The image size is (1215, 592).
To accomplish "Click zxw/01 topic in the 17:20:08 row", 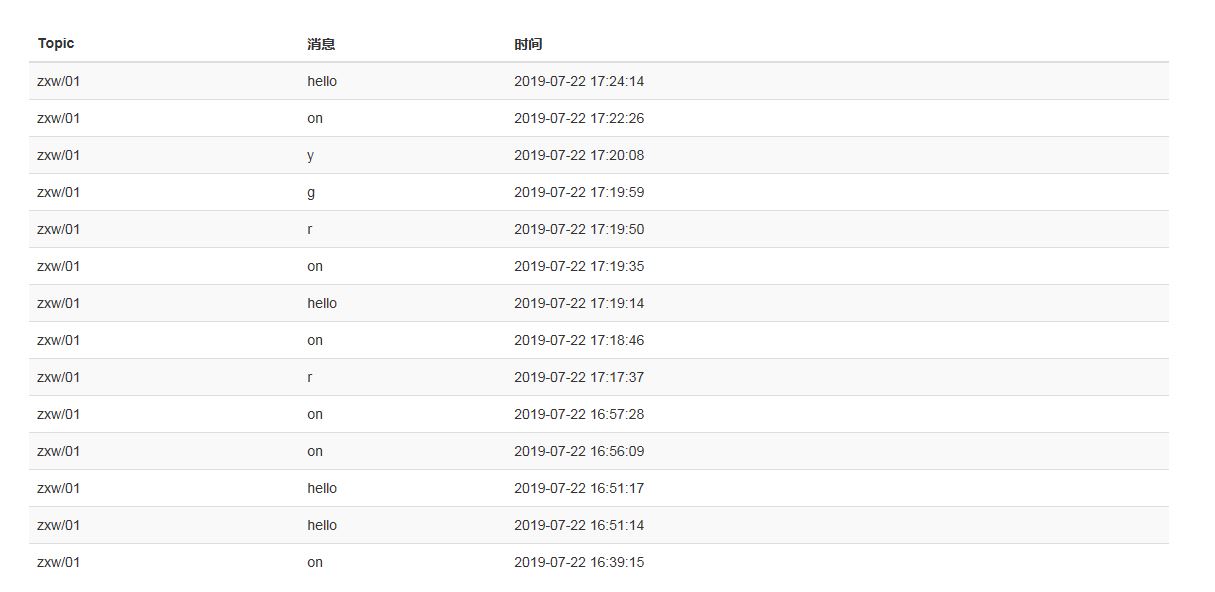I will pyautogui.click(x=59, y=155).
